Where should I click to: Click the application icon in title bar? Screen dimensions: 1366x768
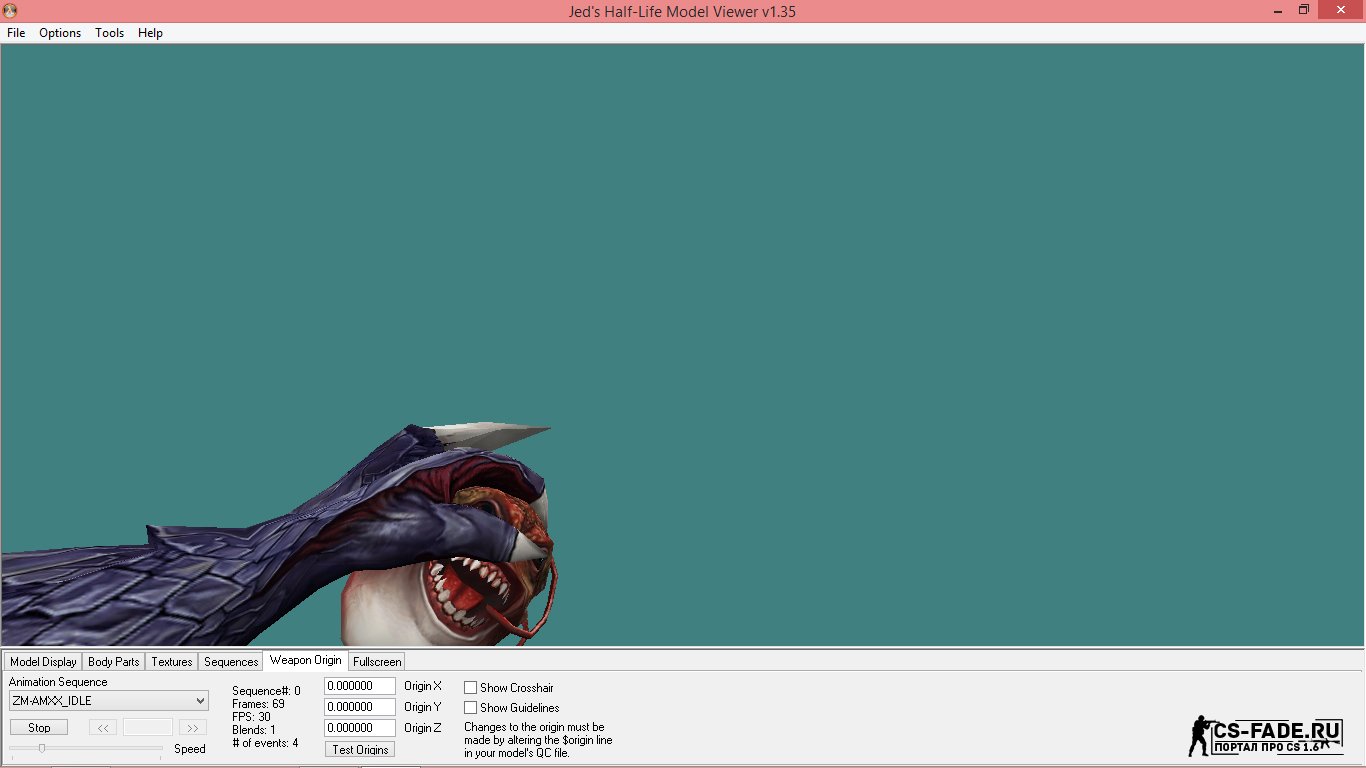tap(11, 11)
